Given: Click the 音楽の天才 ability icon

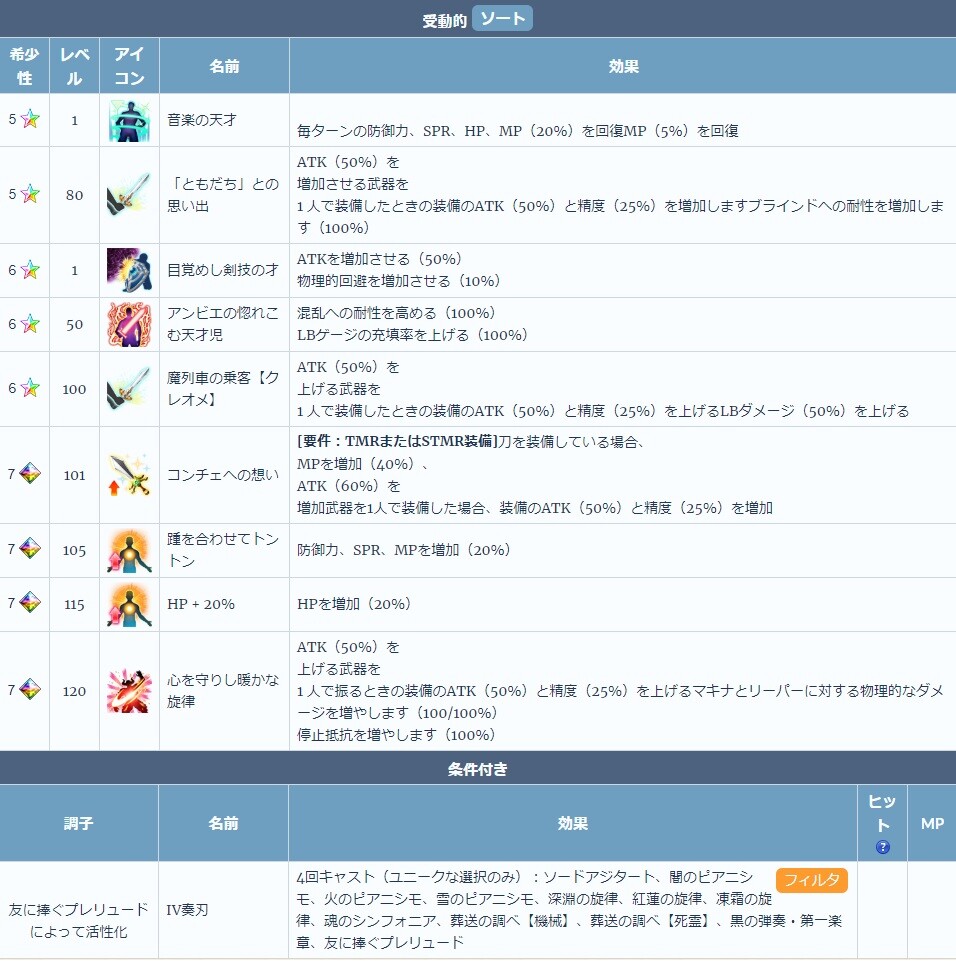Looking at the screenshot, I should click(x=129, y=120).
